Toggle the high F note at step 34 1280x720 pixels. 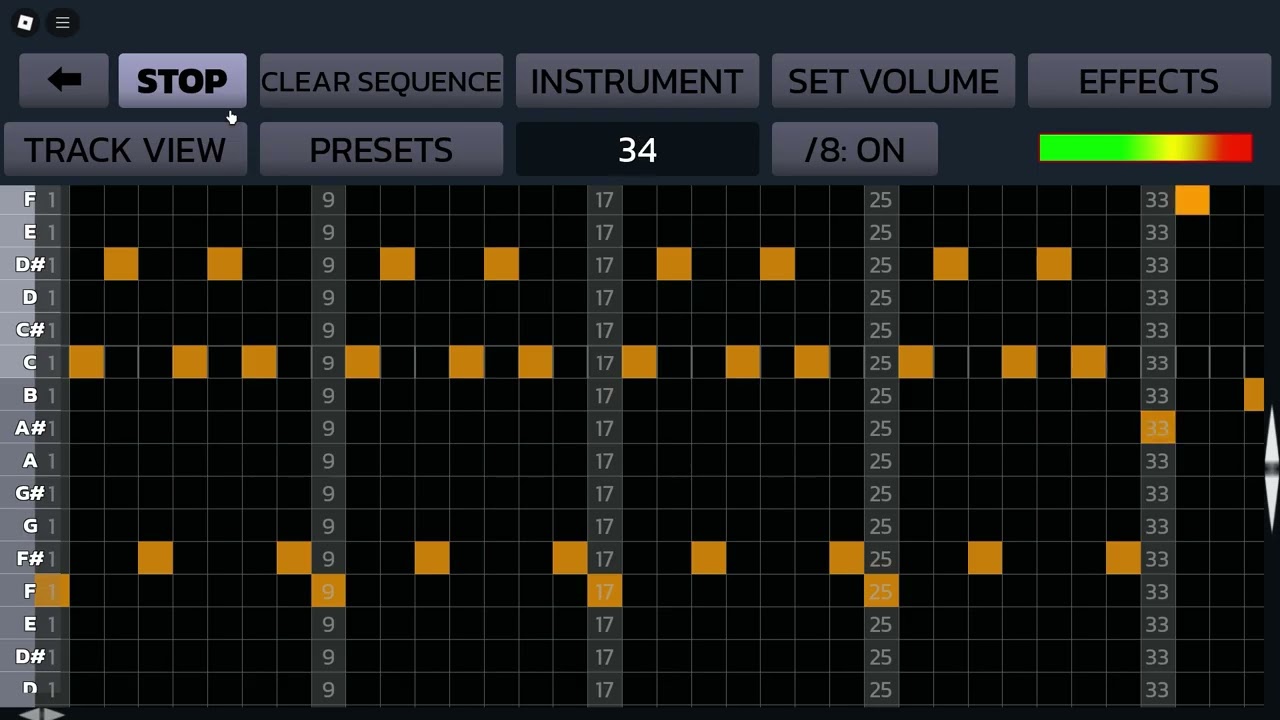(x=1192, y=200)
